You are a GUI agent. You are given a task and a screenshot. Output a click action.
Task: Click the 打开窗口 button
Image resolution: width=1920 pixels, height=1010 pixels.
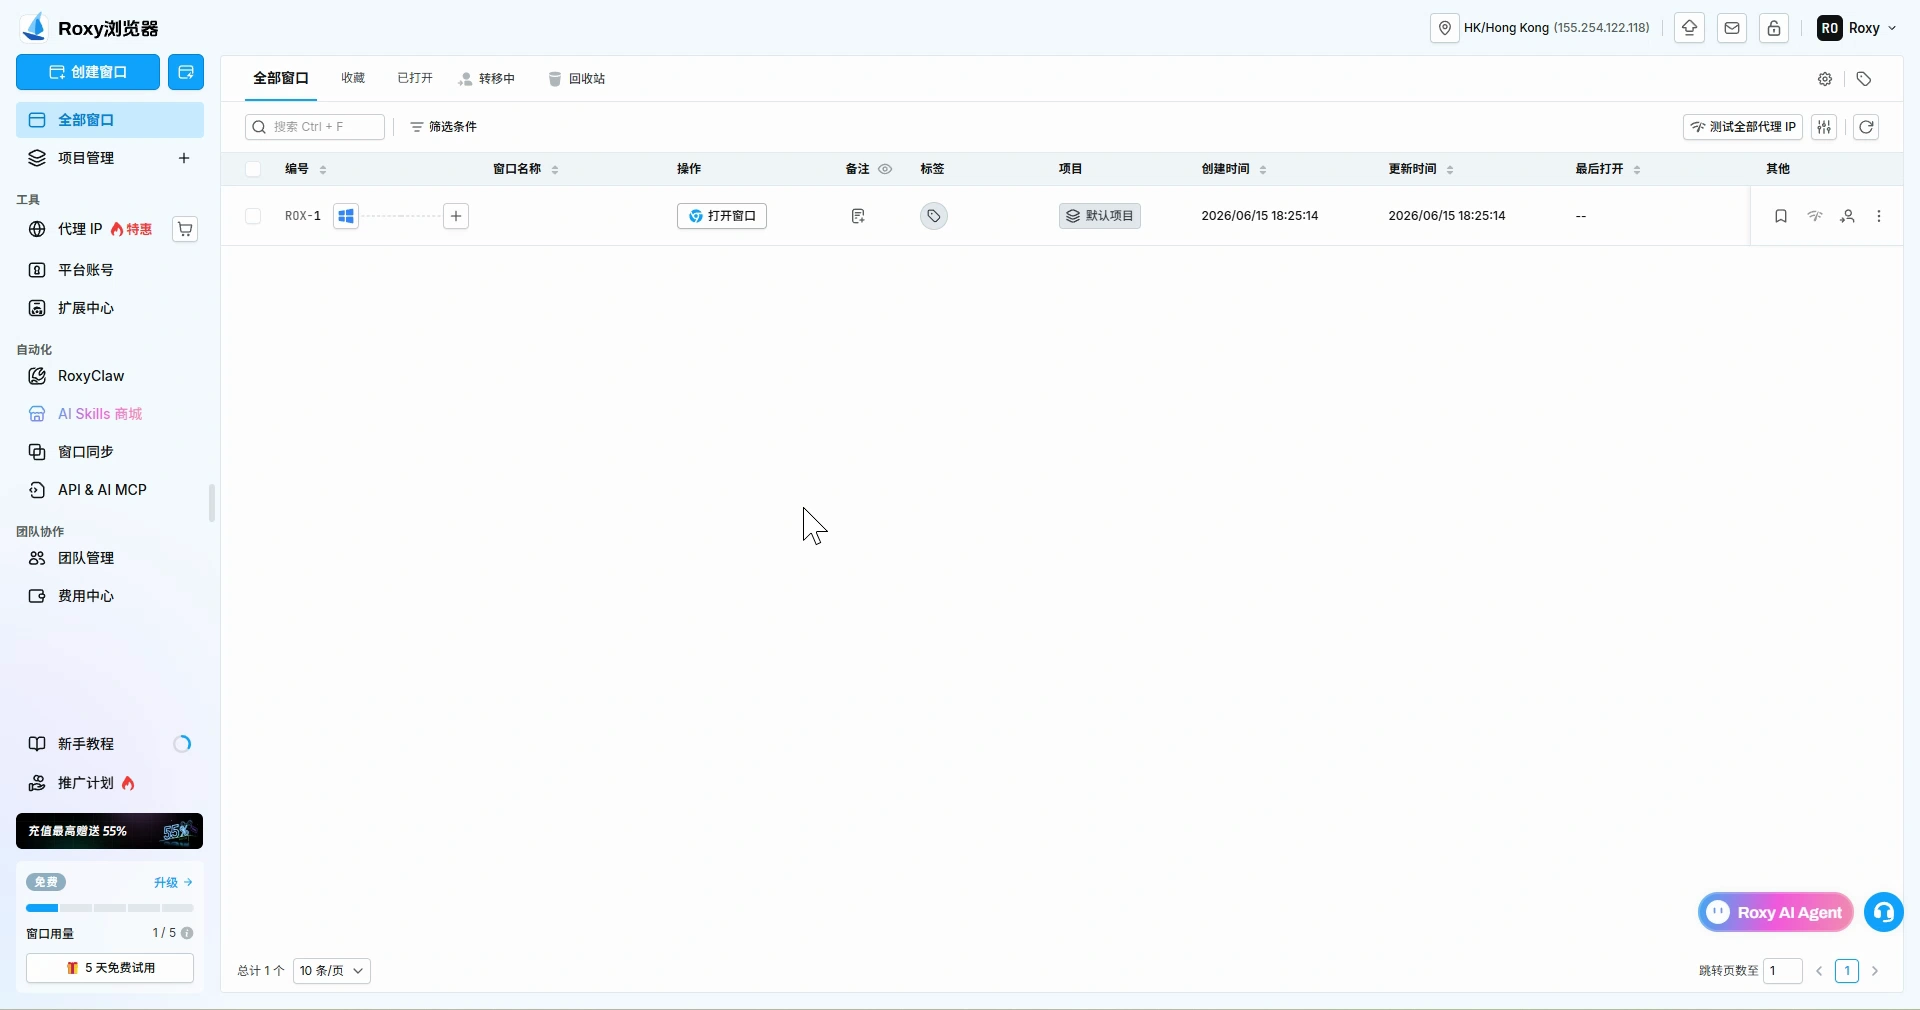pyautogui.click(x=722, y=216)
